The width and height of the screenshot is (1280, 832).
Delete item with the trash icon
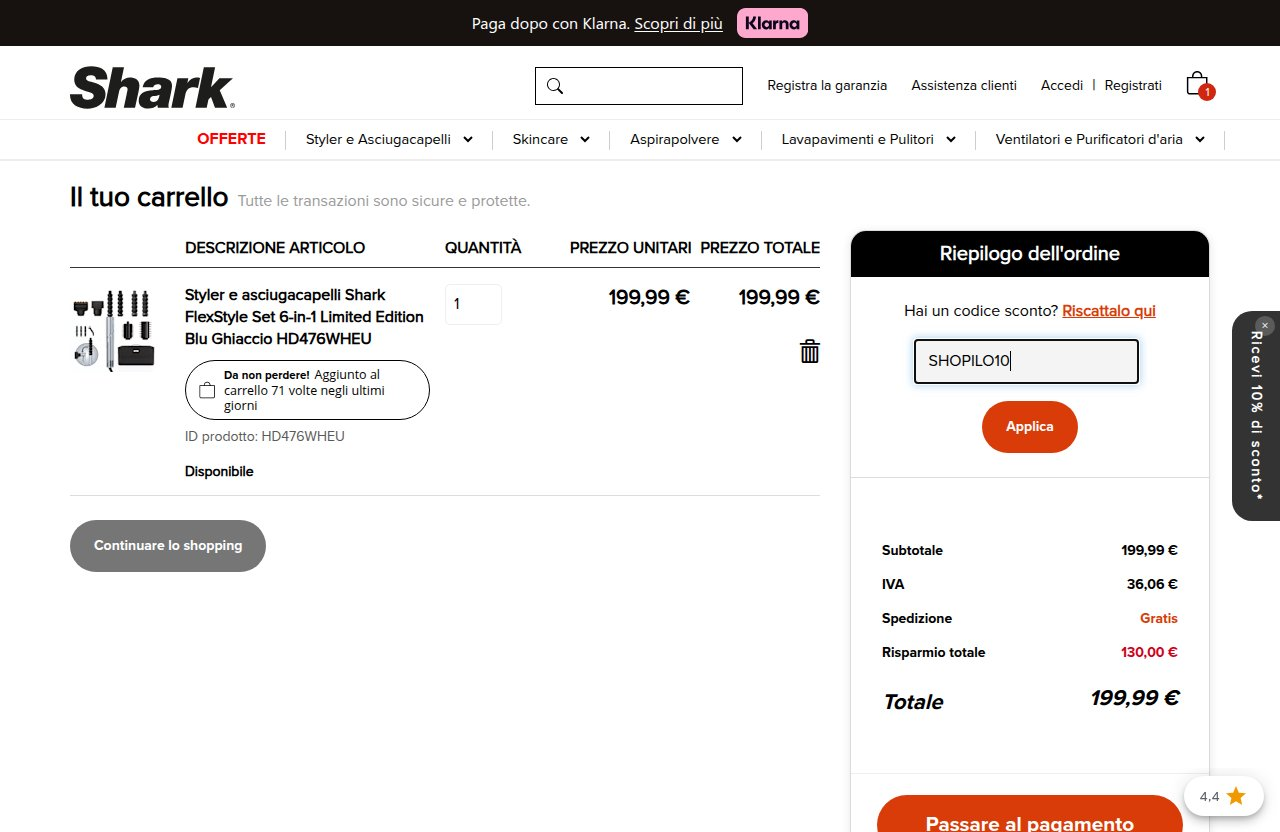[x=810, y=351]
